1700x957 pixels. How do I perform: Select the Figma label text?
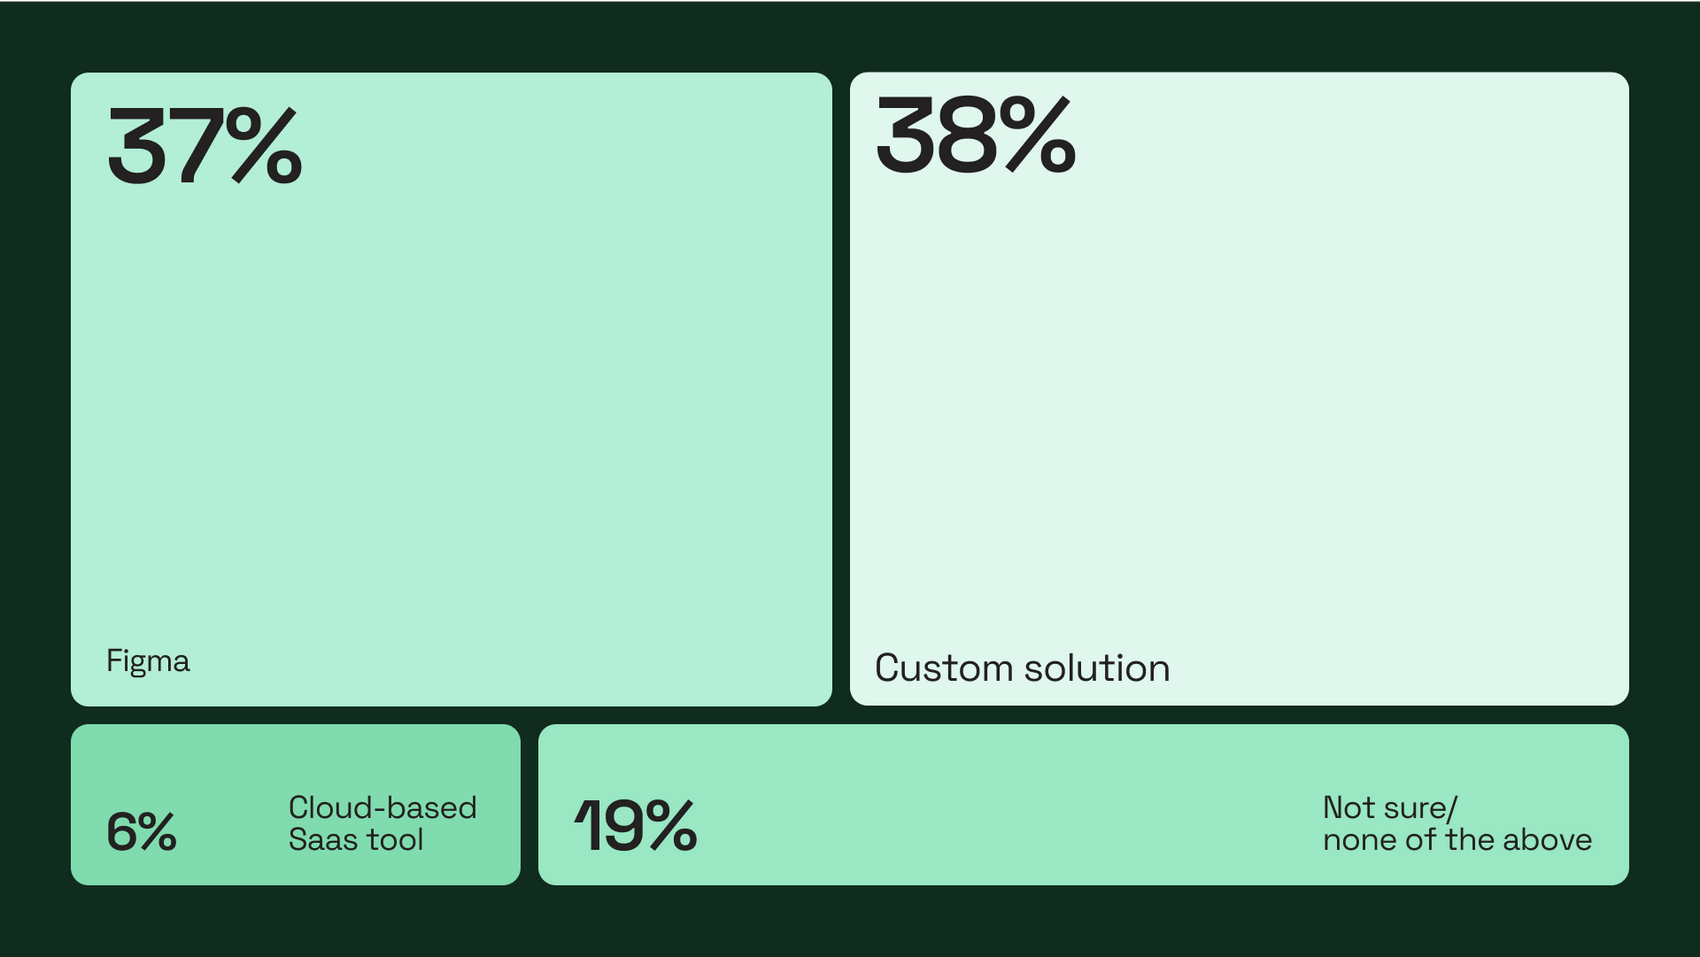tap(148, 662)
